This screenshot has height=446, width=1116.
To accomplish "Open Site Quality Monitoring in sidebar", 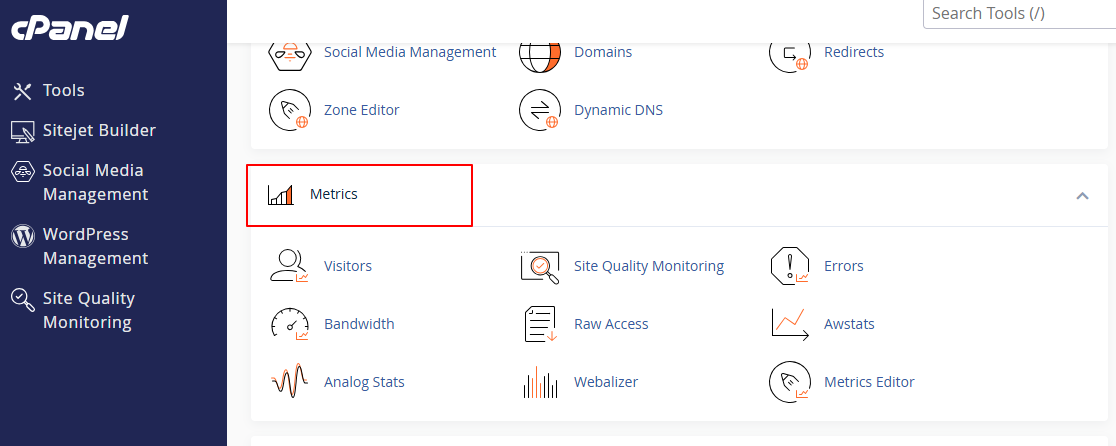I will [x=88, y=311].
